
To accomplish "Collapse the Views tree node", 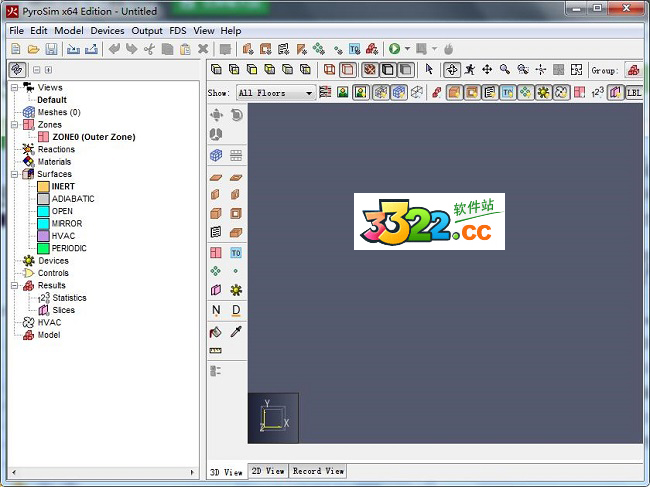I will (x=15, y=87).
